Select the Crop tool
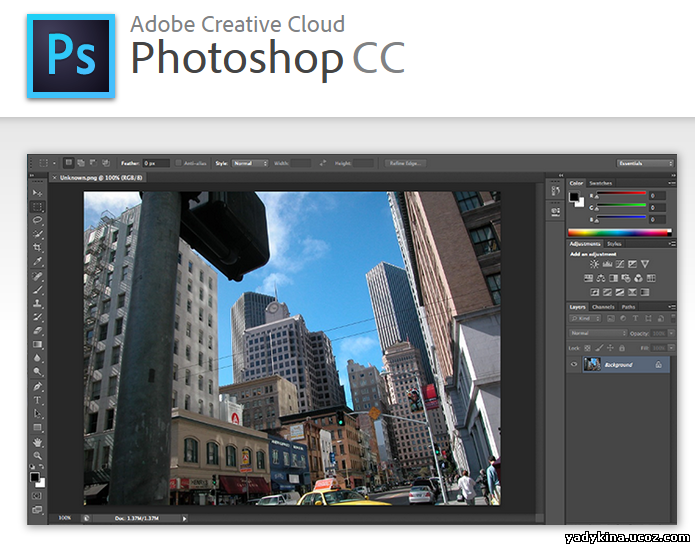Viewport: 695px width, 547px height. 37,248
